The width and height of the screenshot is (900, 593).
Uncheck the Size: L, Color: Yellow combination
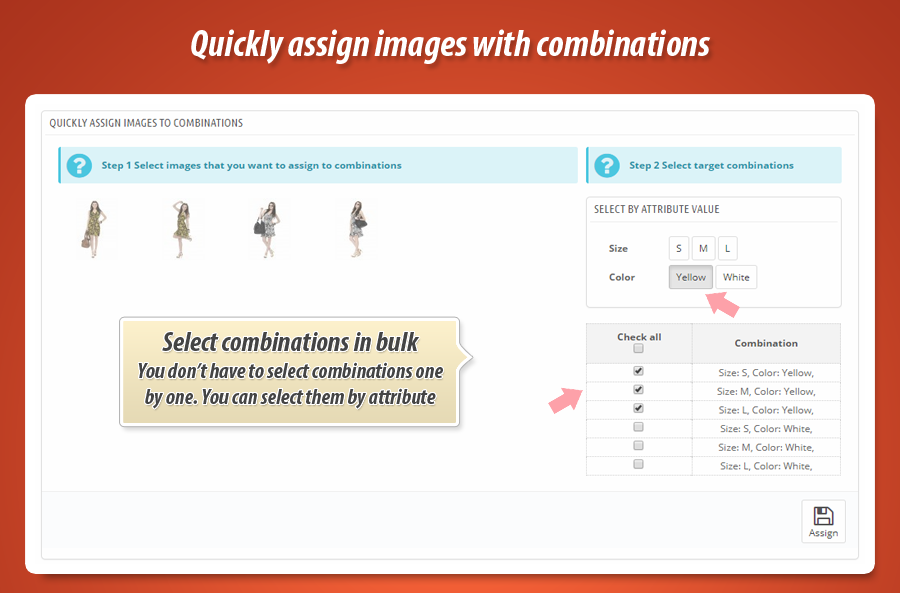click(639, 409)
